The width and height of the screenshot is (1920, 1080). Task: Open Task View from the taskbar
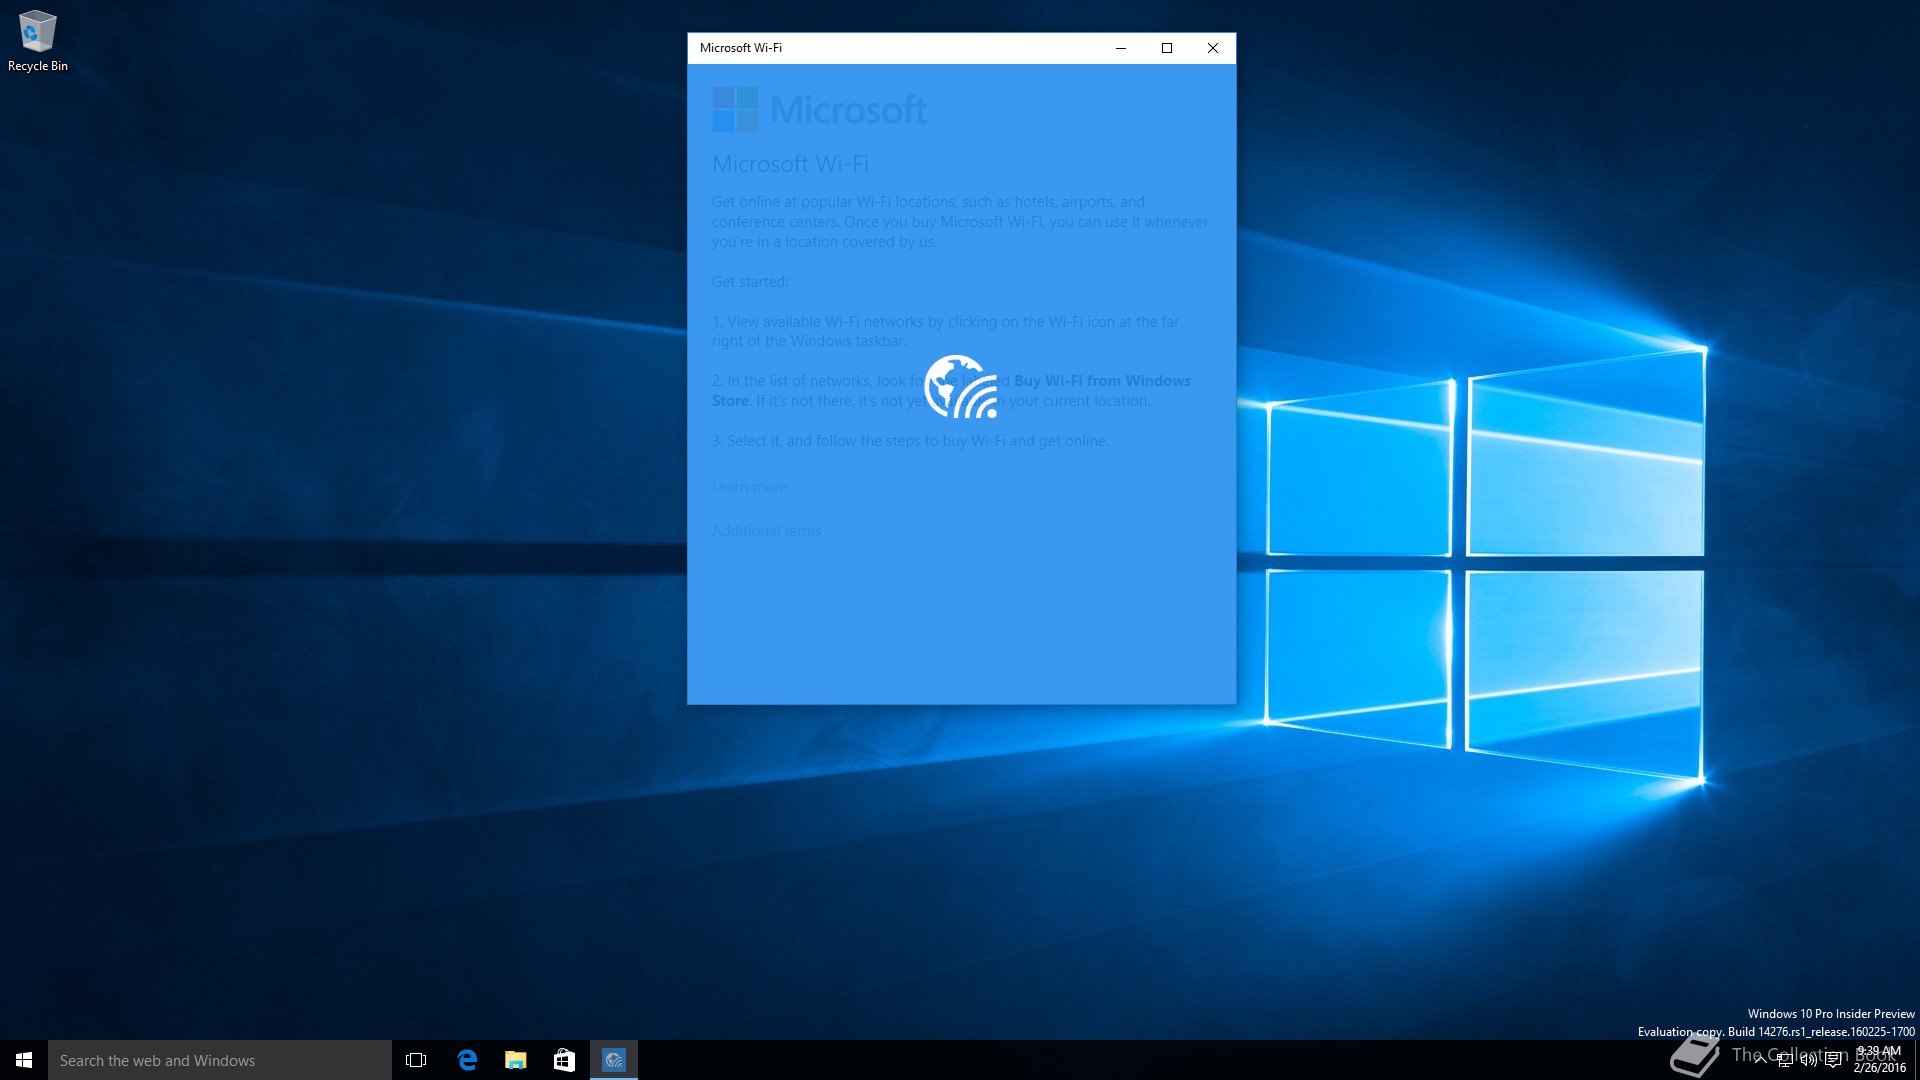click(x=416, y=1060)
